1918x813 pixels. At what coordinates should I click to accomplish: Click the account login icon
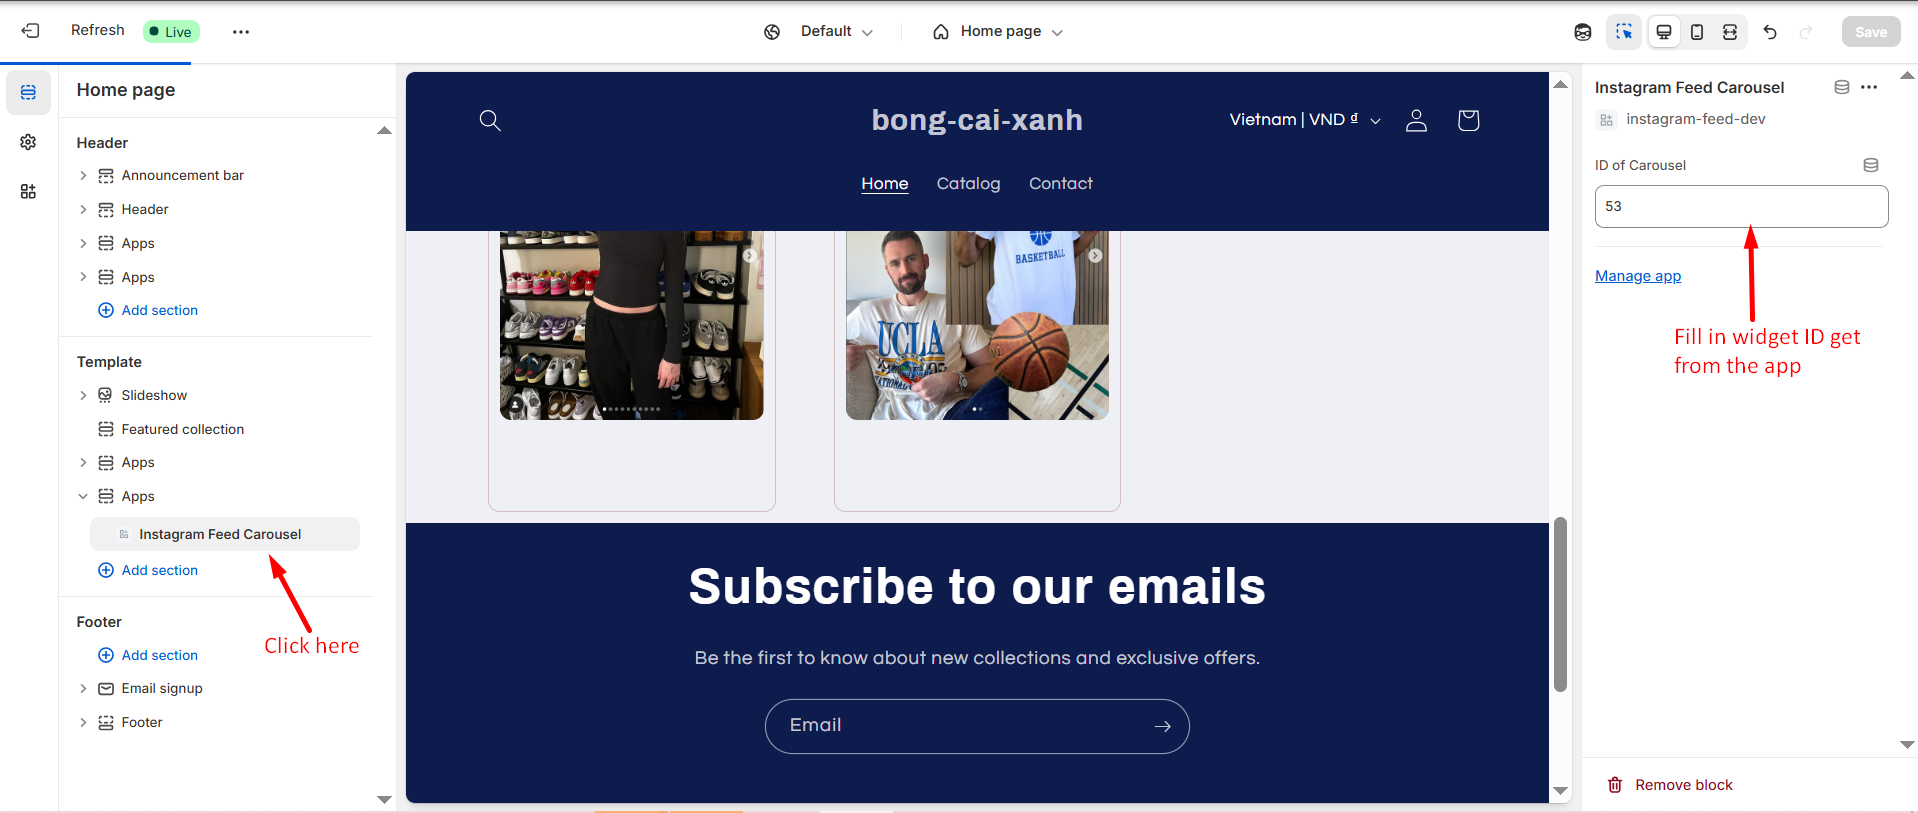[1416, 120]
